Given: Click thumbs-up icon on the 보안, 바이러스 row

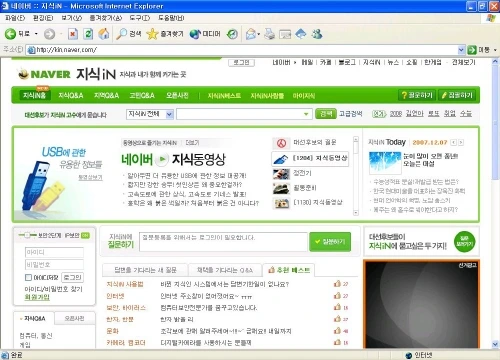Looking at the screenshot, I should click(337, 307).
